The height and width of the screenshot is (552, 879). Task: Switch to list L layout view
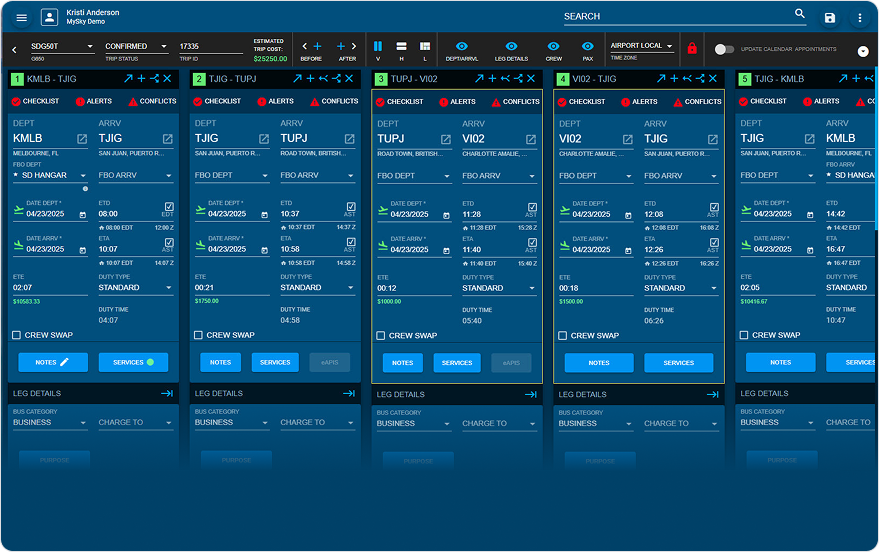point(425,47)
